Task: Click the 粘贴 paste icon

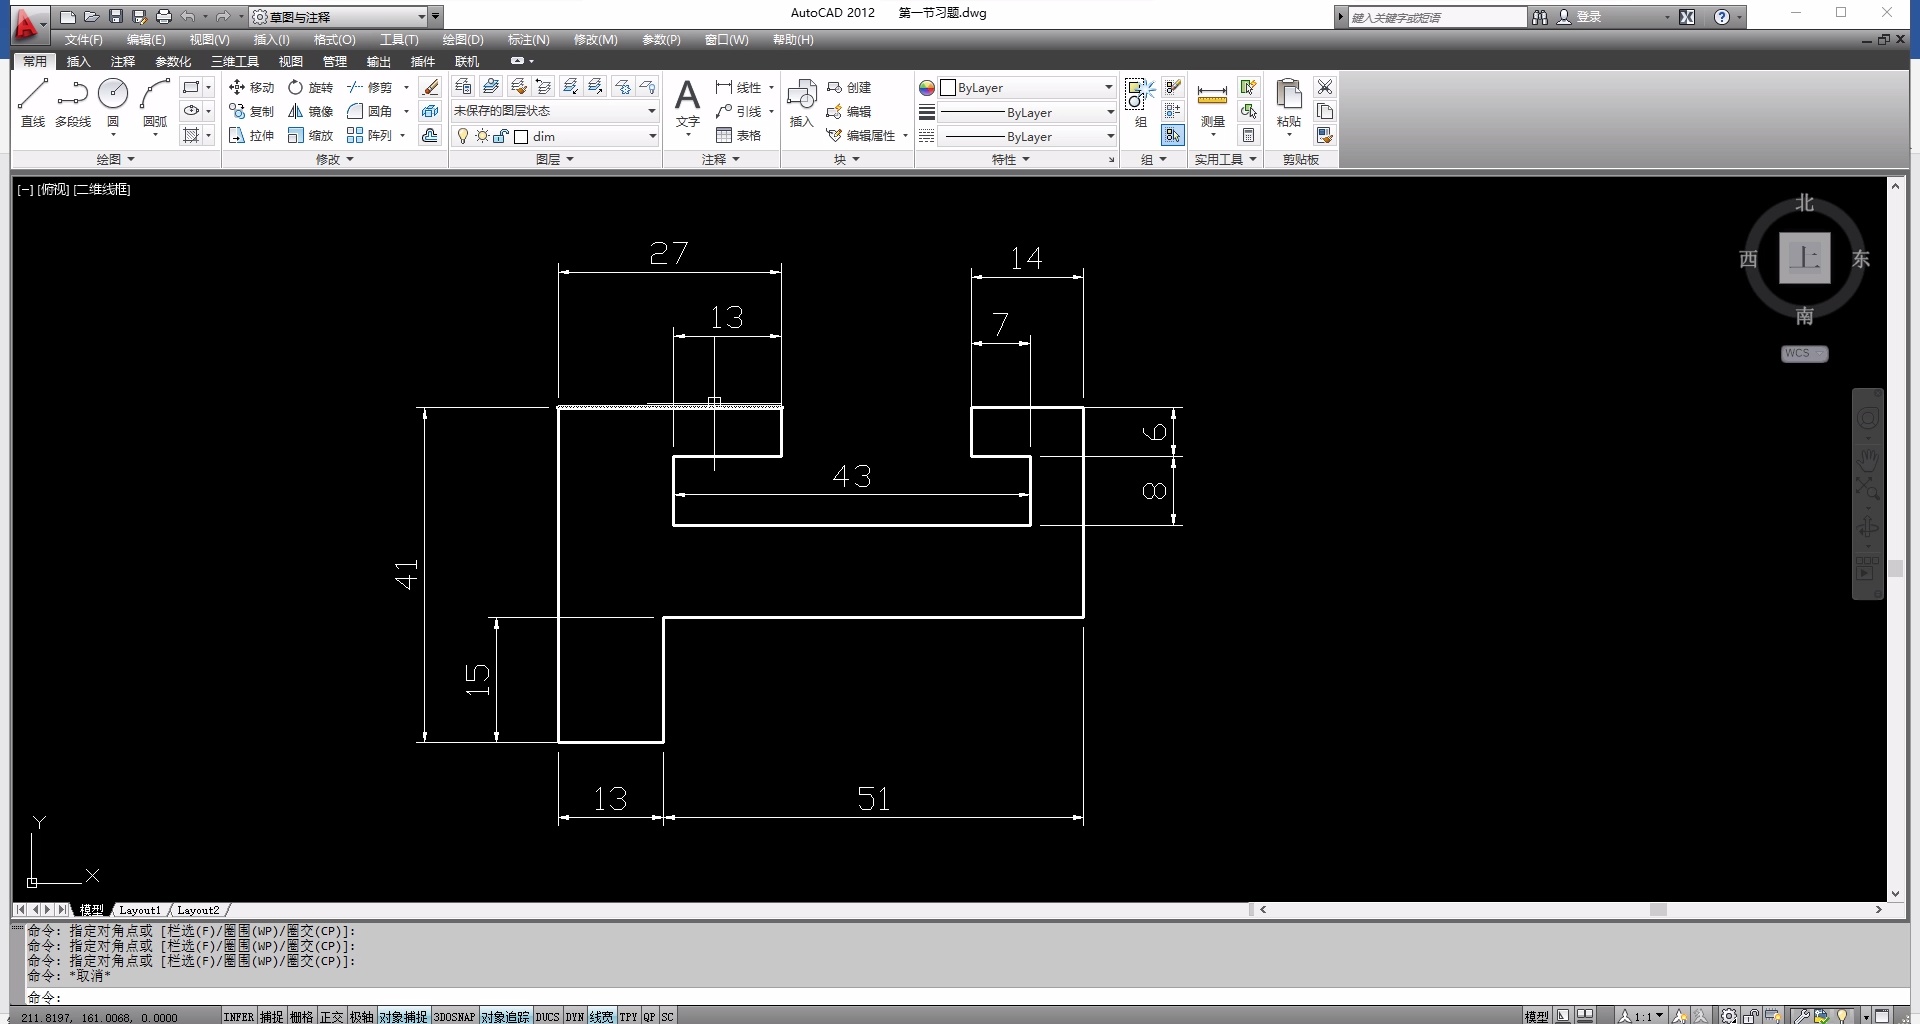Action: click(x=1289, y=103)
